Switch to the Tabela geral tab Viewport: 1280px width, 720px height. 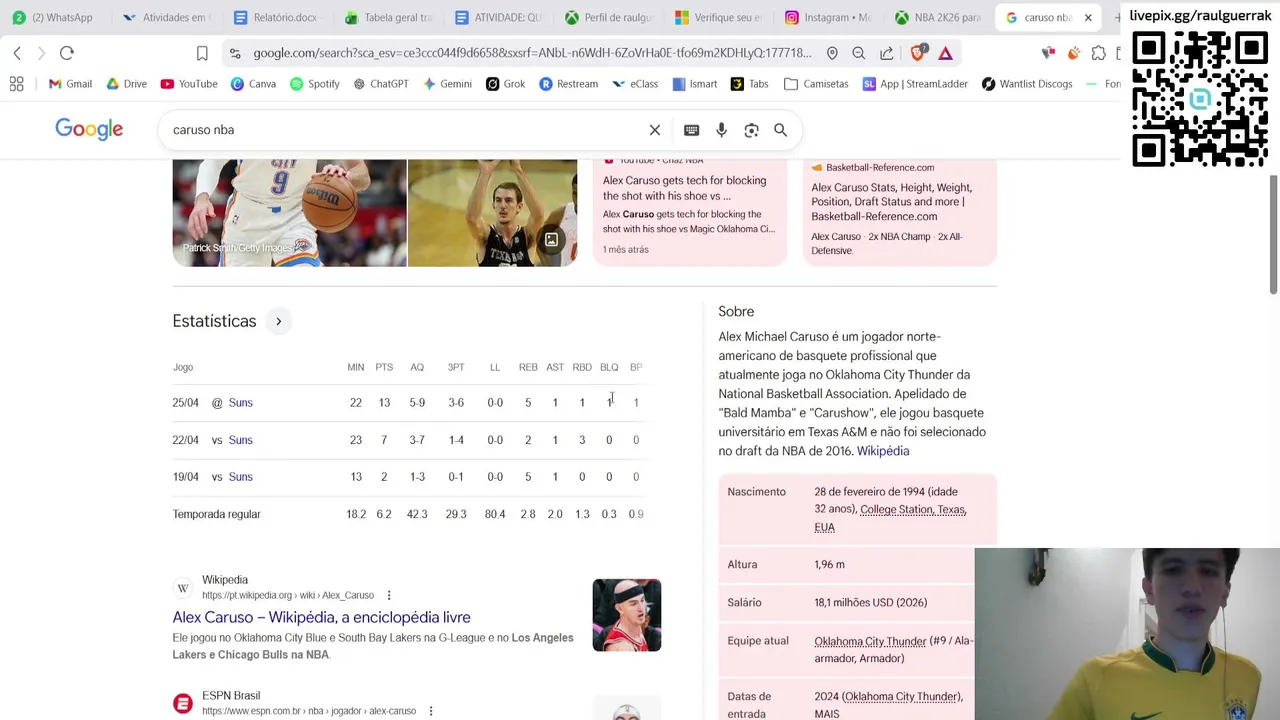pos(388,17)
